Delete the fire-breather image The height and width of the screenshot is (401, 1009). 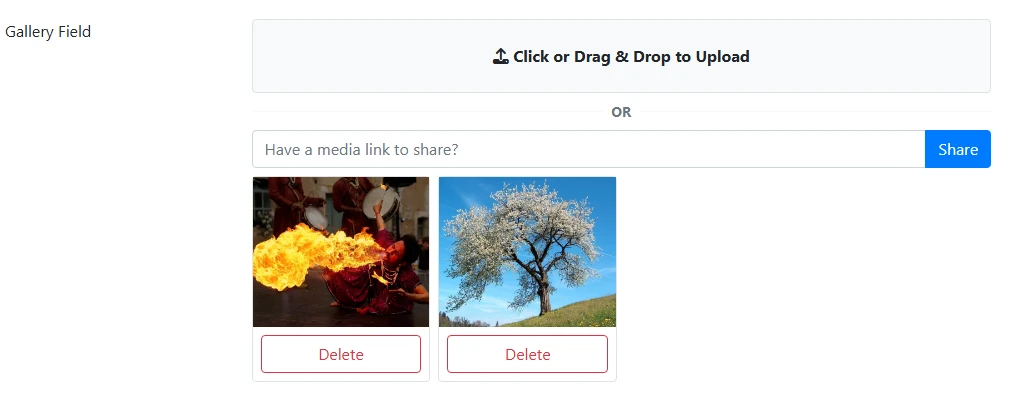point(341,354)
